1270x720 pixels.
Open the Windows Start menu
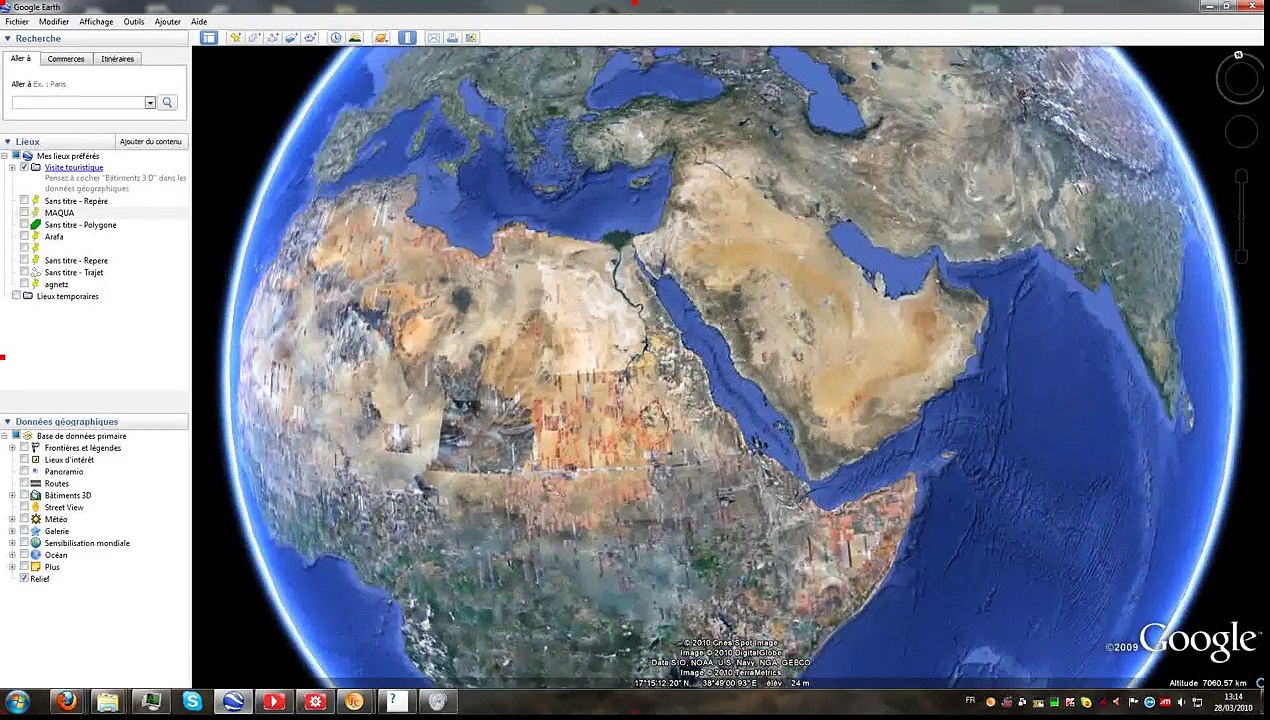click(17, 702)
